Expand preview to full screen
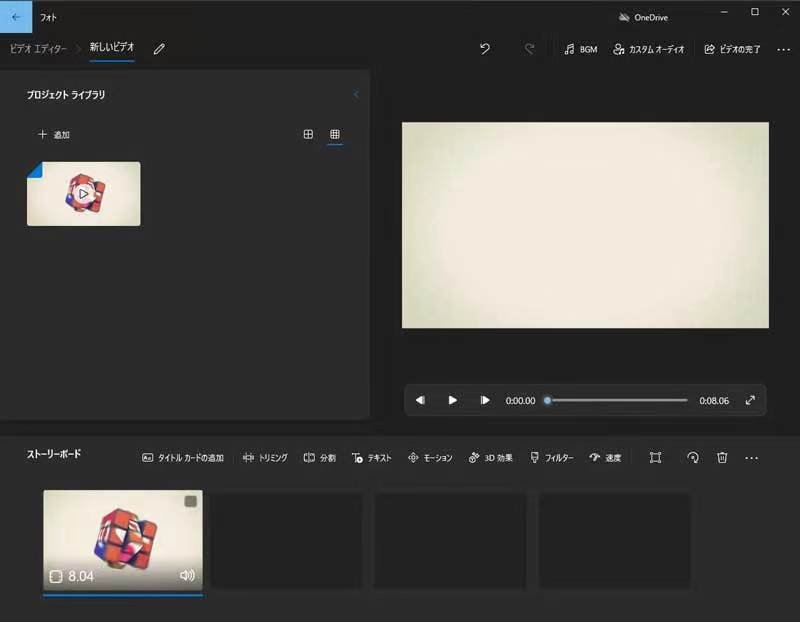 [750, 400]
